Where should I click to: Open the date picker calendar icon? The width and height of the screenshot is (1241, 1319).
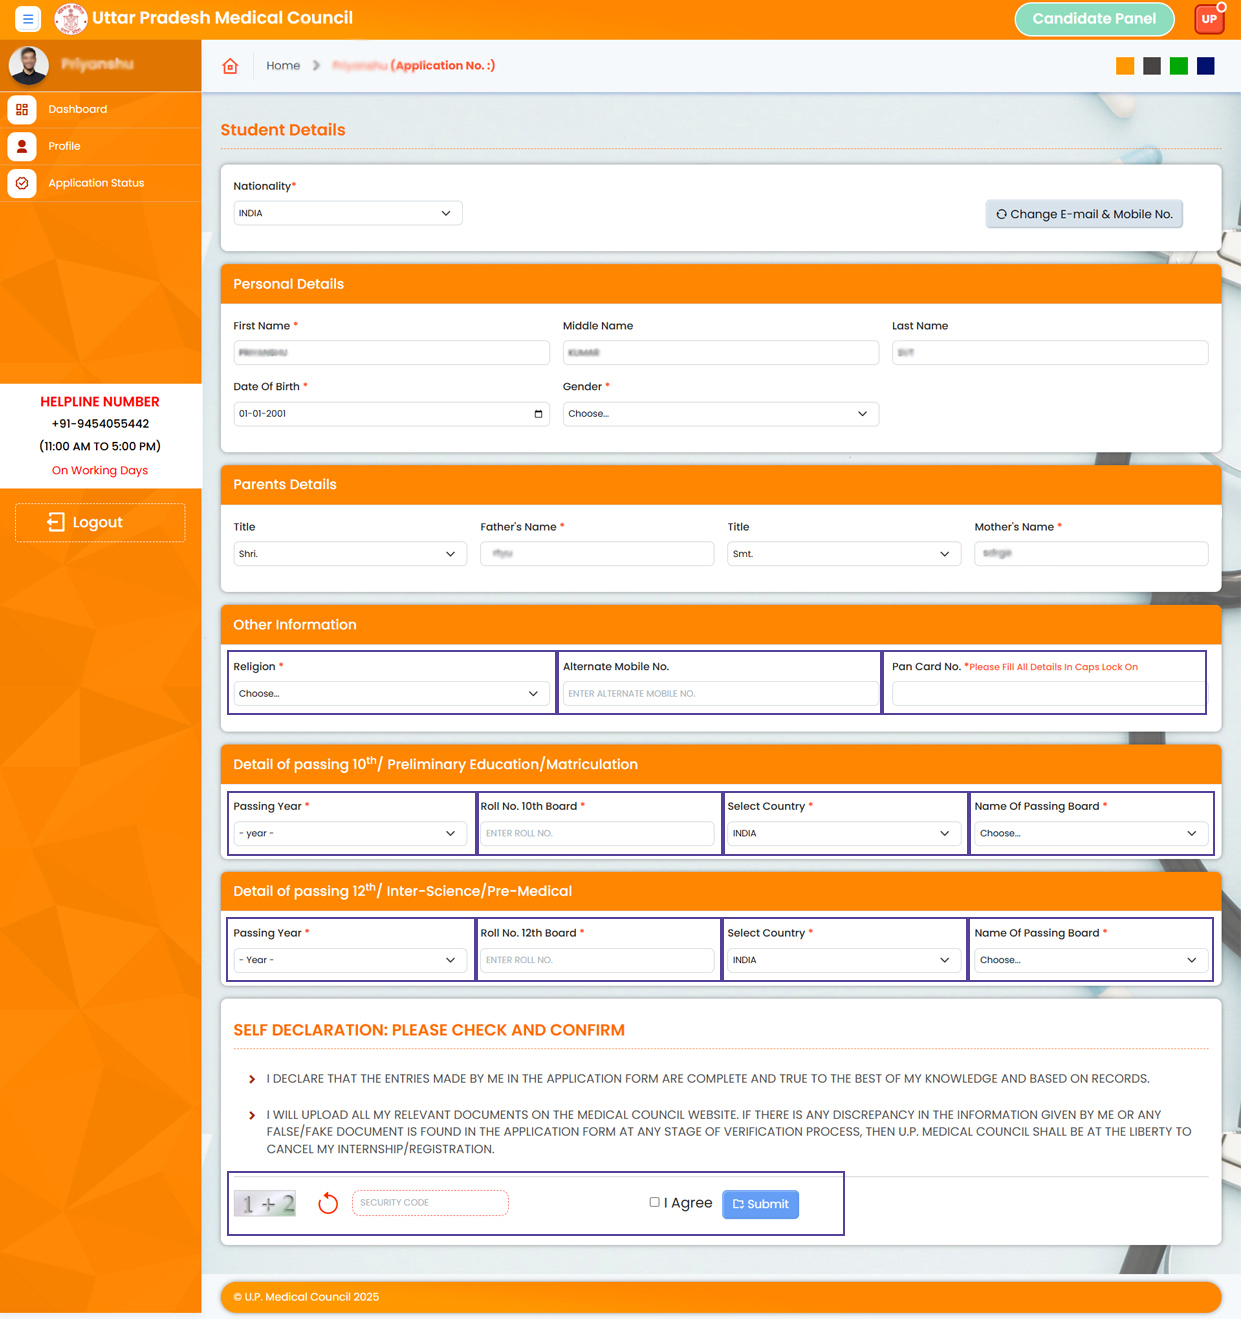(538, 414)
